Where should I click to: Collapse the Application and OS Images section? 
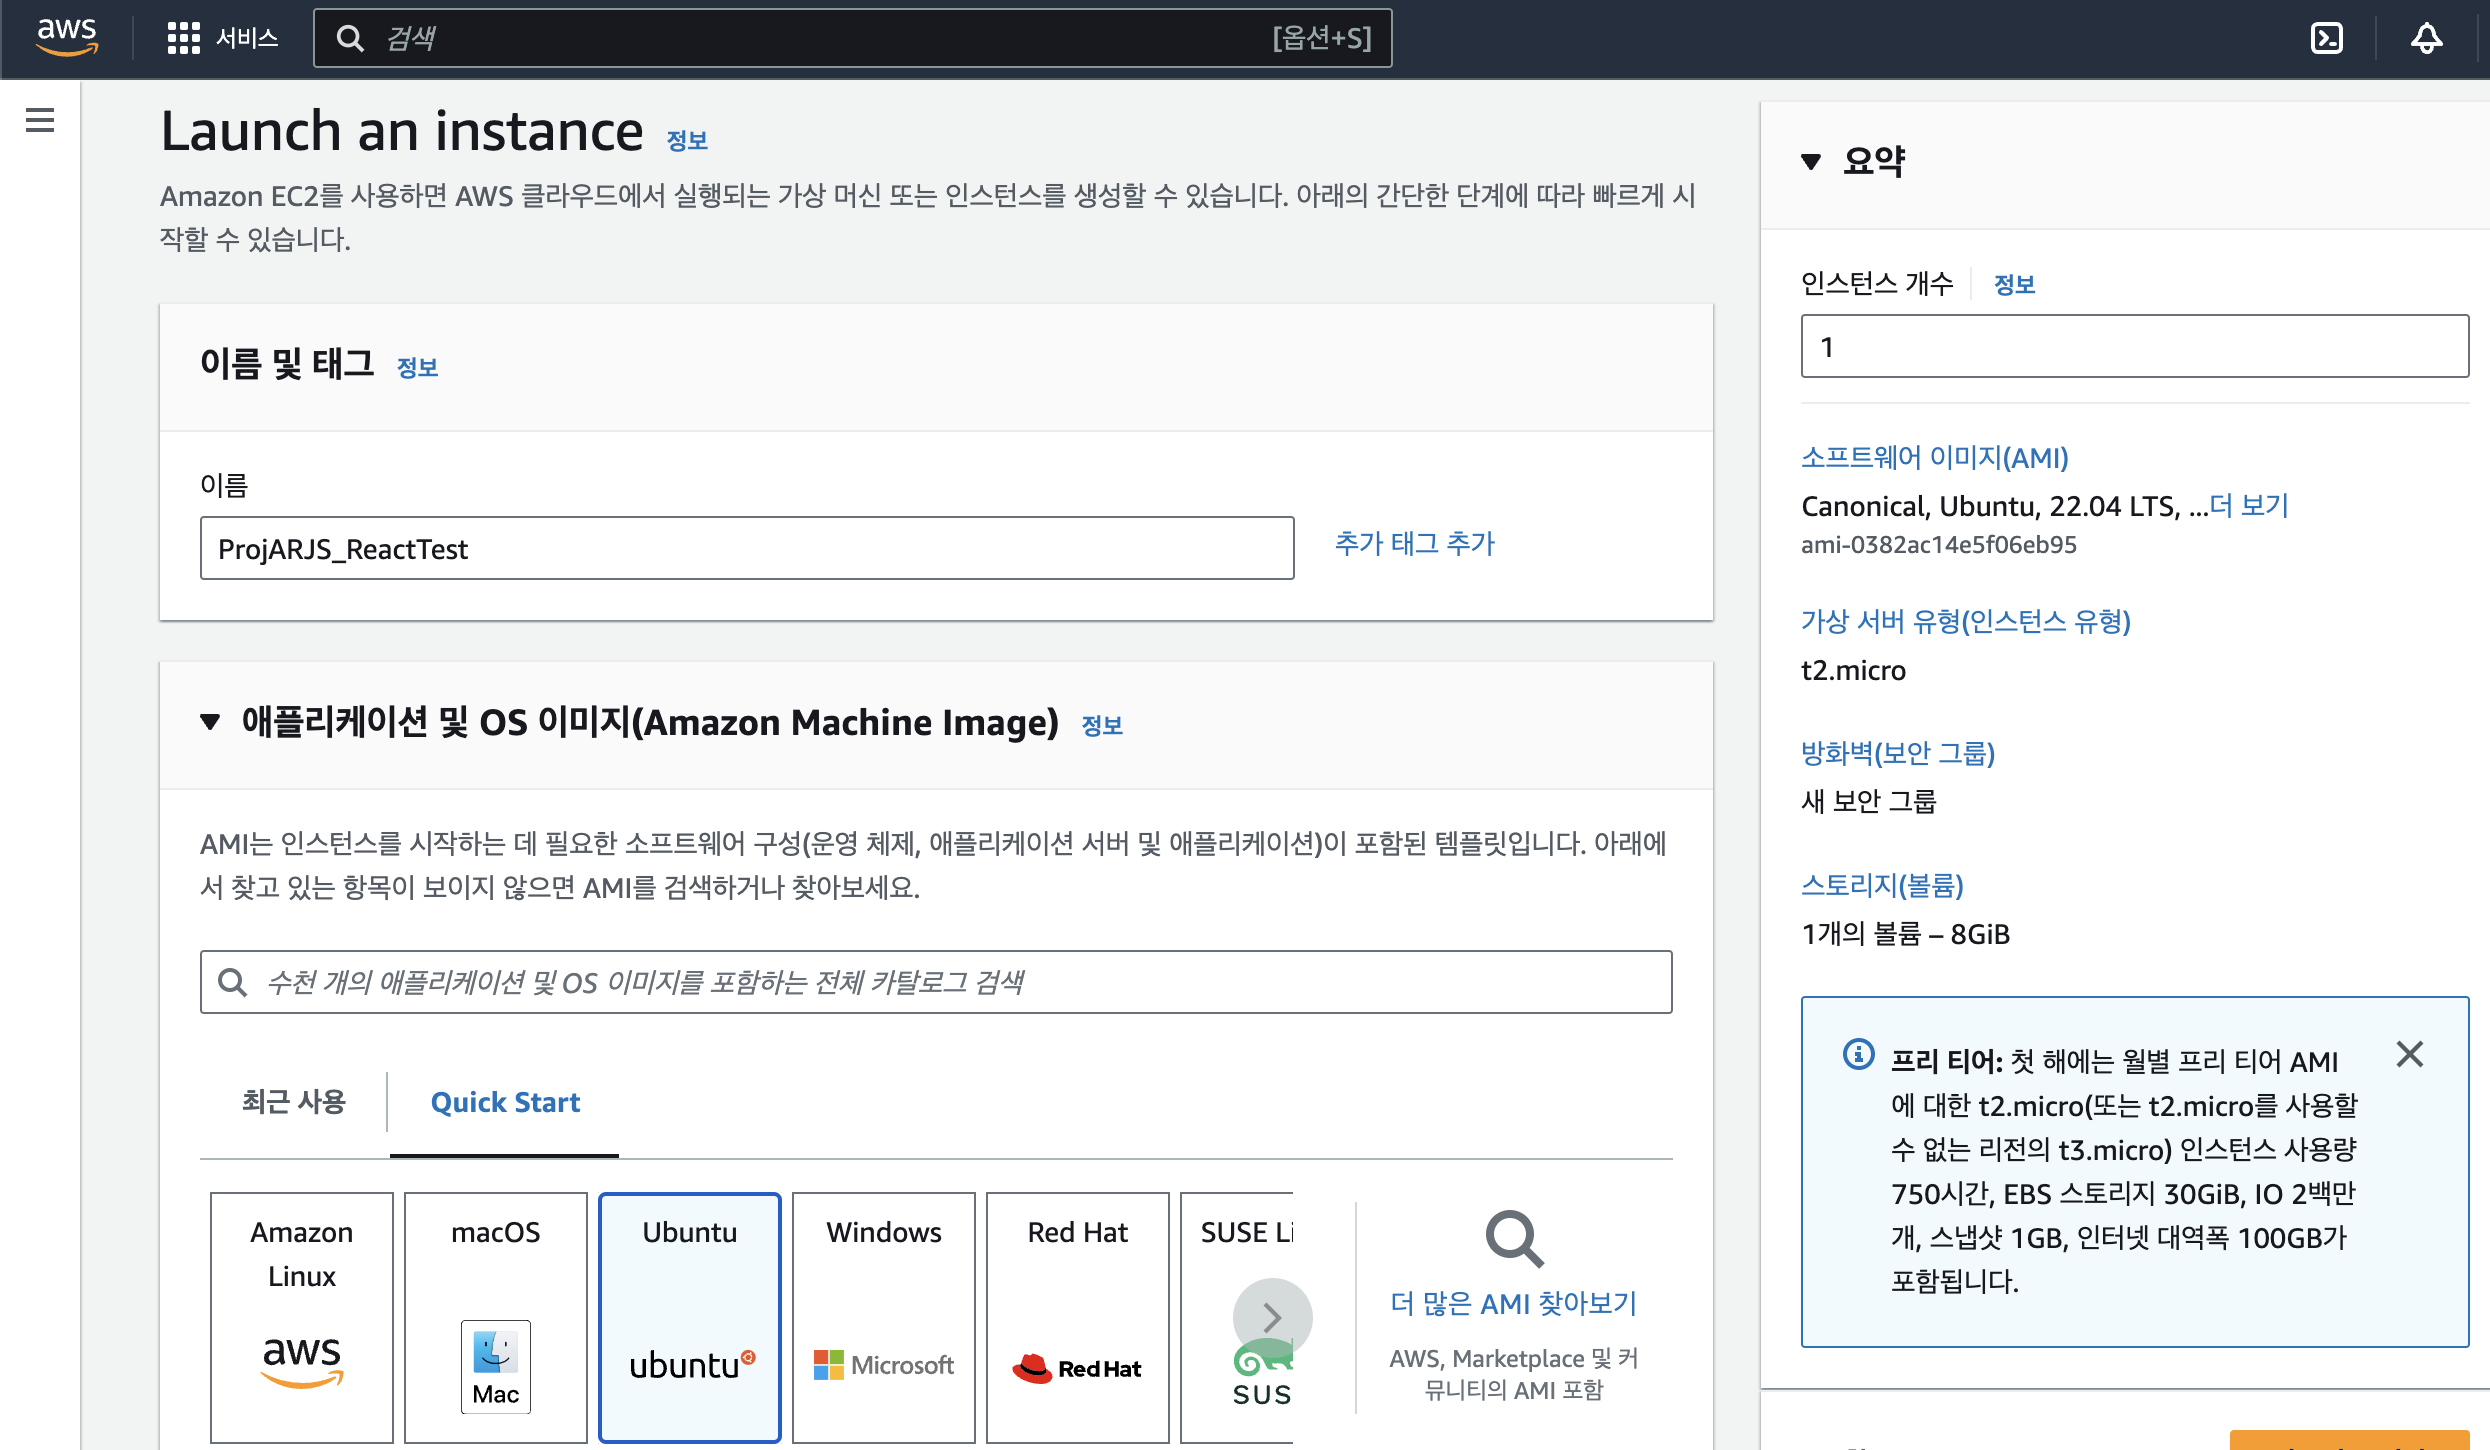coord(210,722)
